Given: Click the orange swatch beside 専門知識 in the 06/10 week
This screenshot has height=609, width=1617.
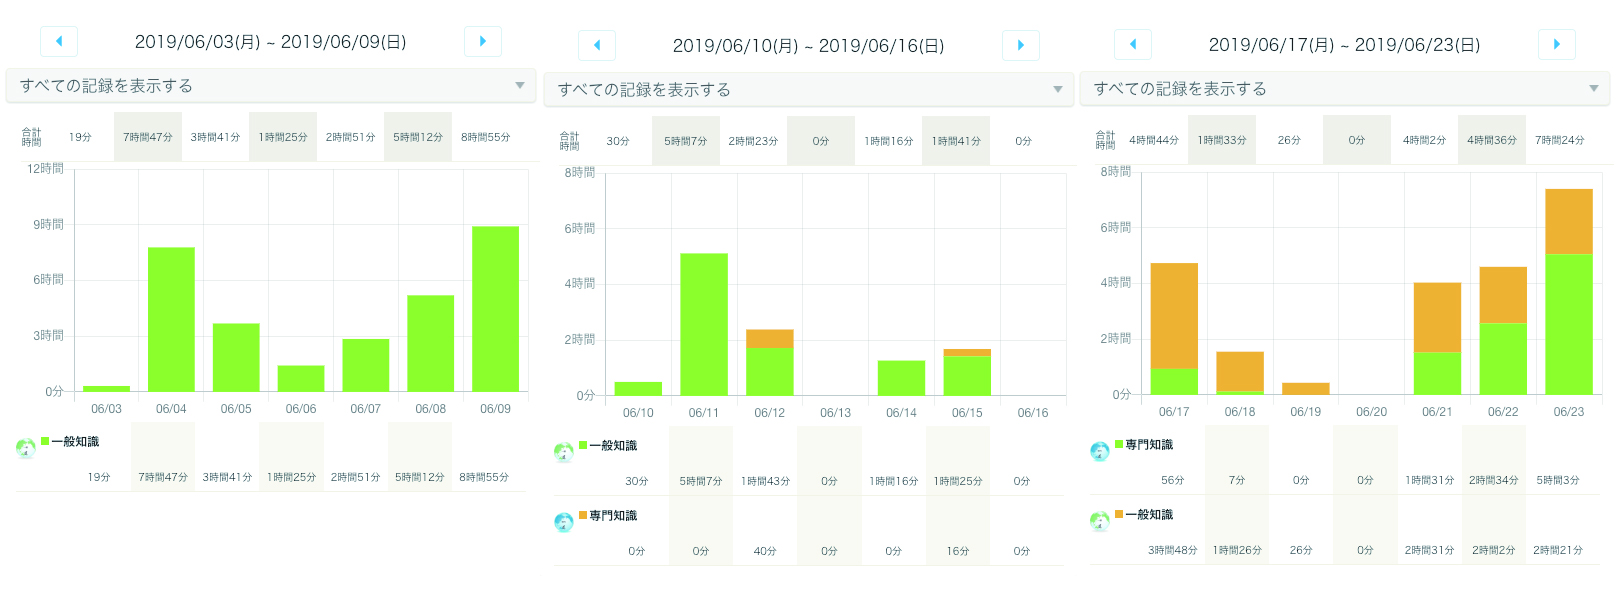Looking at the screenshot, I should click(x=583, y=515).
